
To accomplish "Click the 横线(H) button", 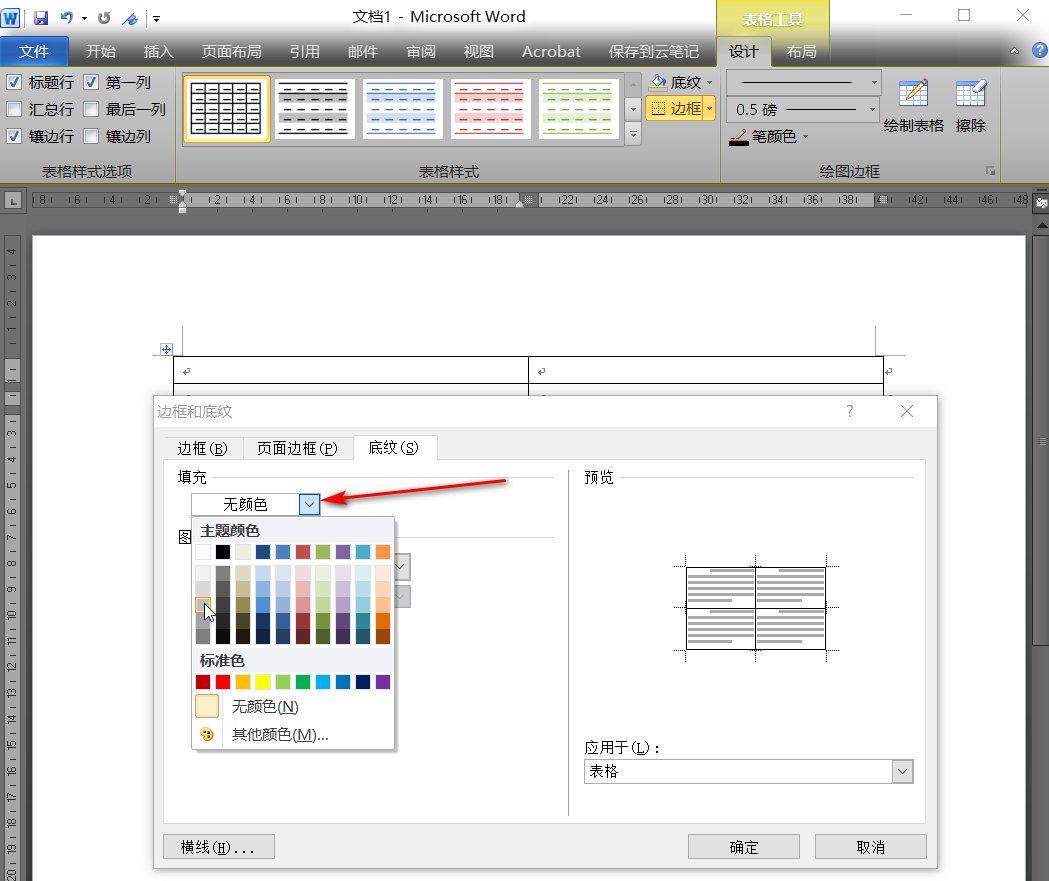I will tap(218, 846).
